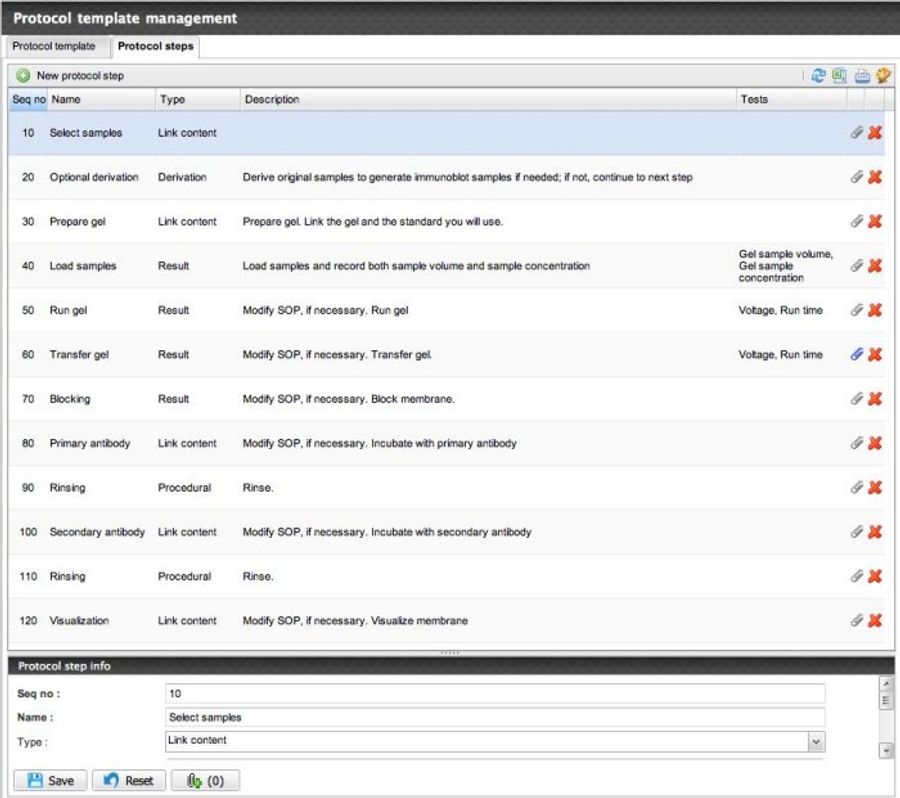Switch to the Protocol template tab
Viewport: 900px width, 798px height.
pyautogui.click(x=55, y=46)
